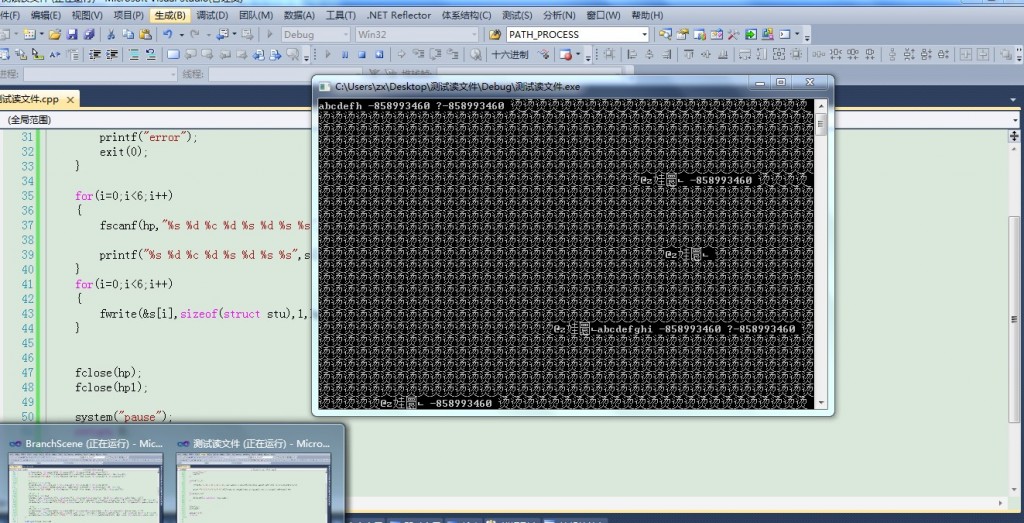The height and width of the screenshot is (523, 1024).
Task: Click console scrollbar up arrow
Action: click(821, 105)
